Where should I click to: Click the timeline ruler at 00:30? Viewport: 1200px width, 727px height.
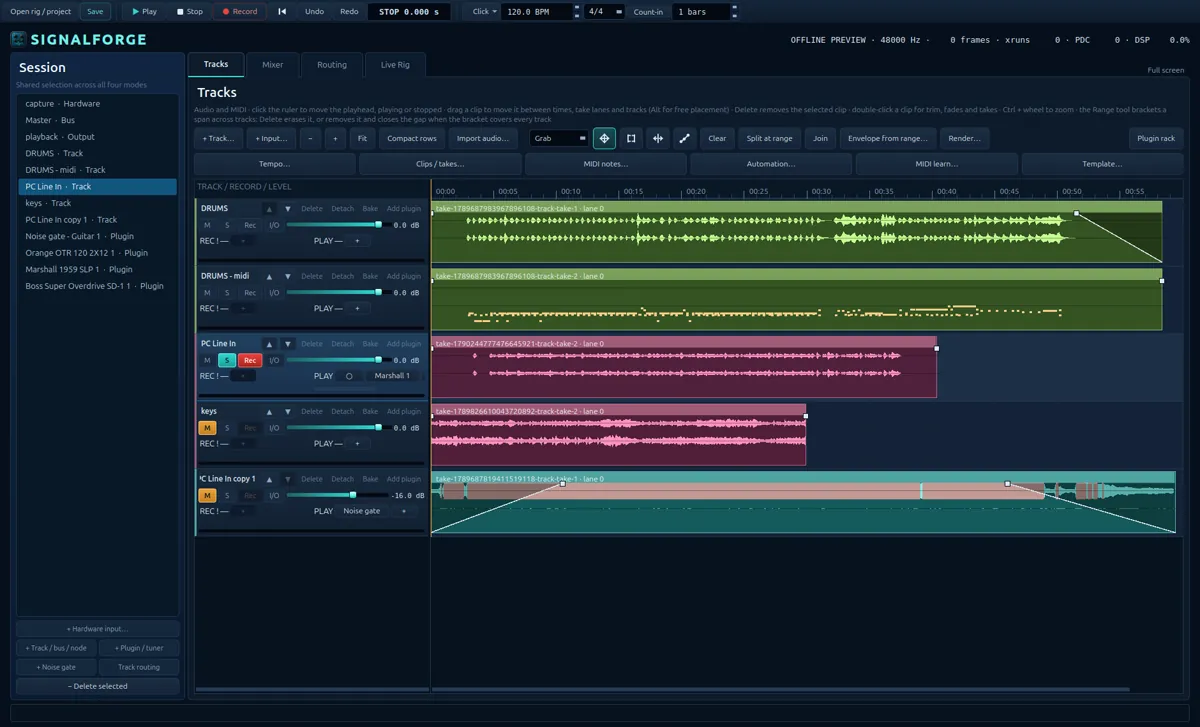(x=821, y=191)
